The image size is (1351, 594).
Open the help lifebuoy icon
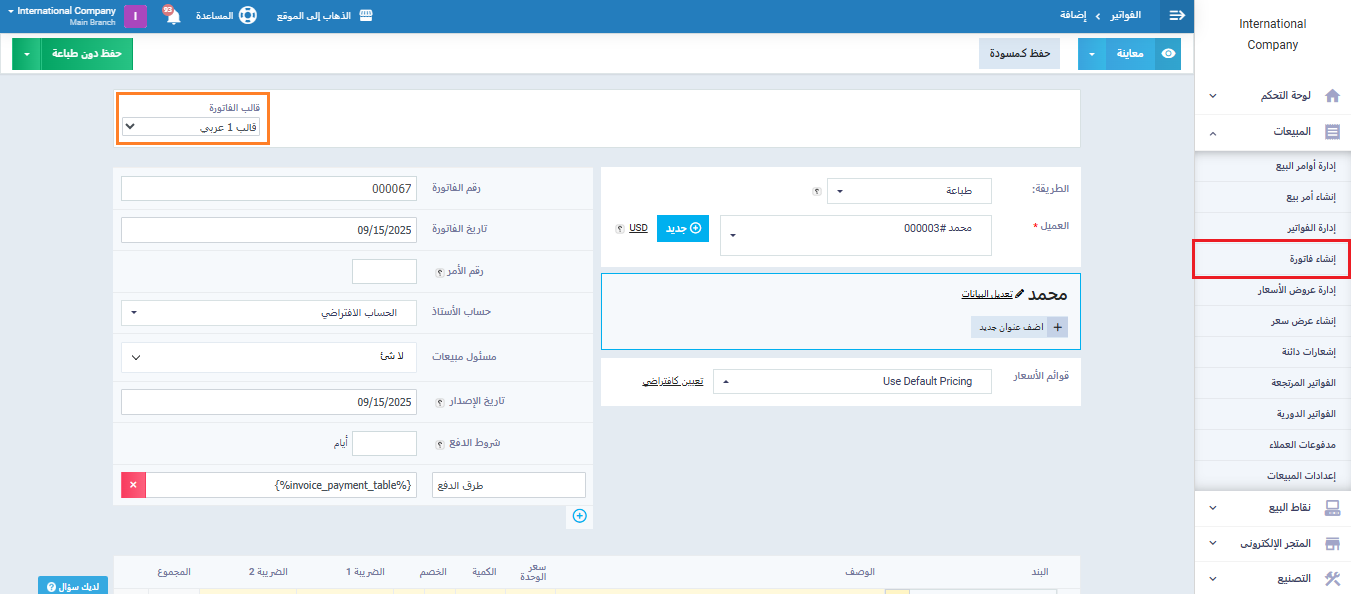(x=248, y=16)
